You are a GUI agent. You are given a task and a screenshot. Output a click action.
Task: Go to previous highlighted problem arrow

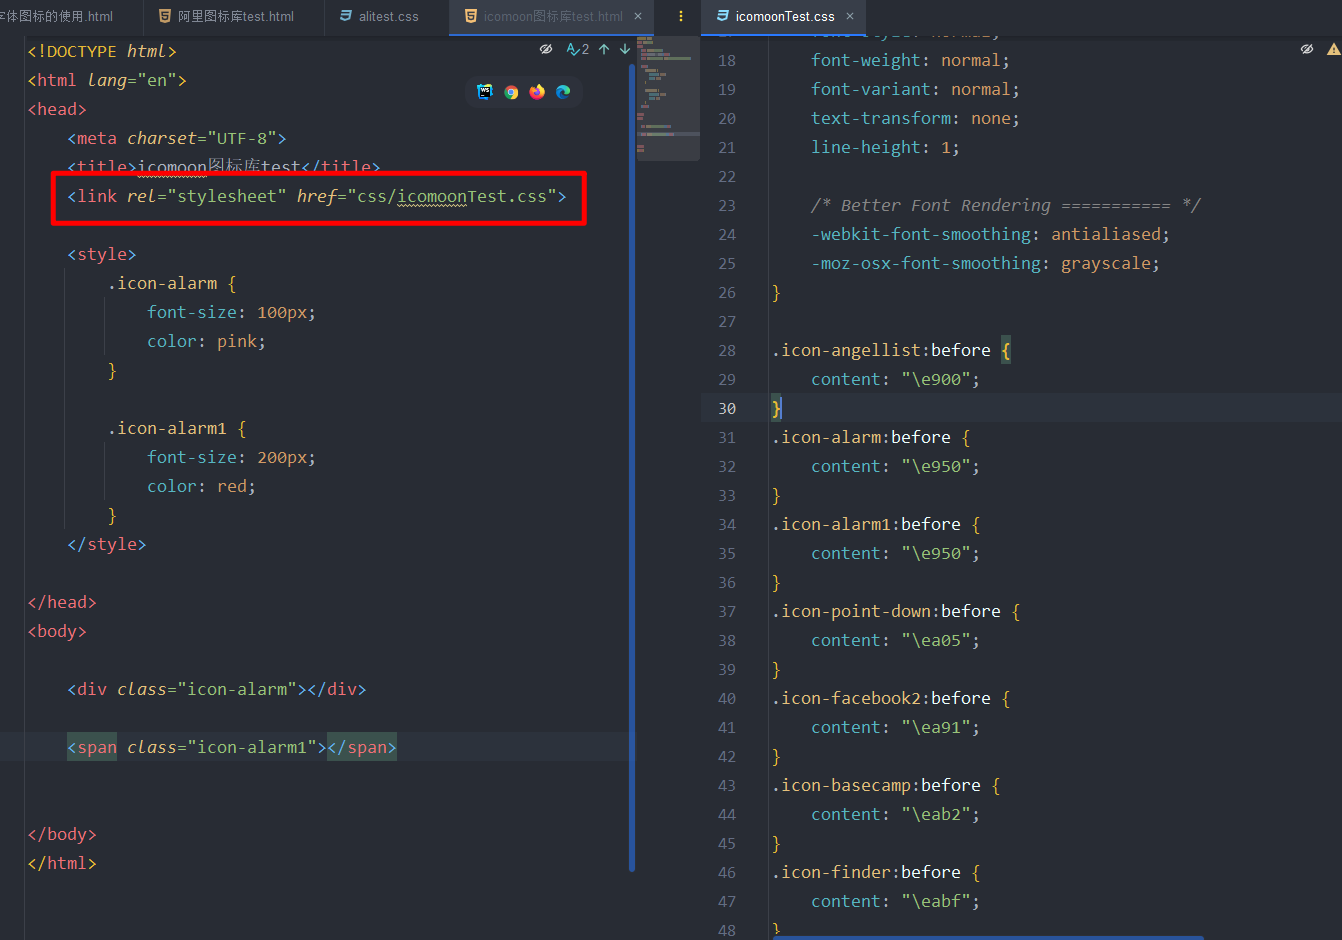[604, 49]
